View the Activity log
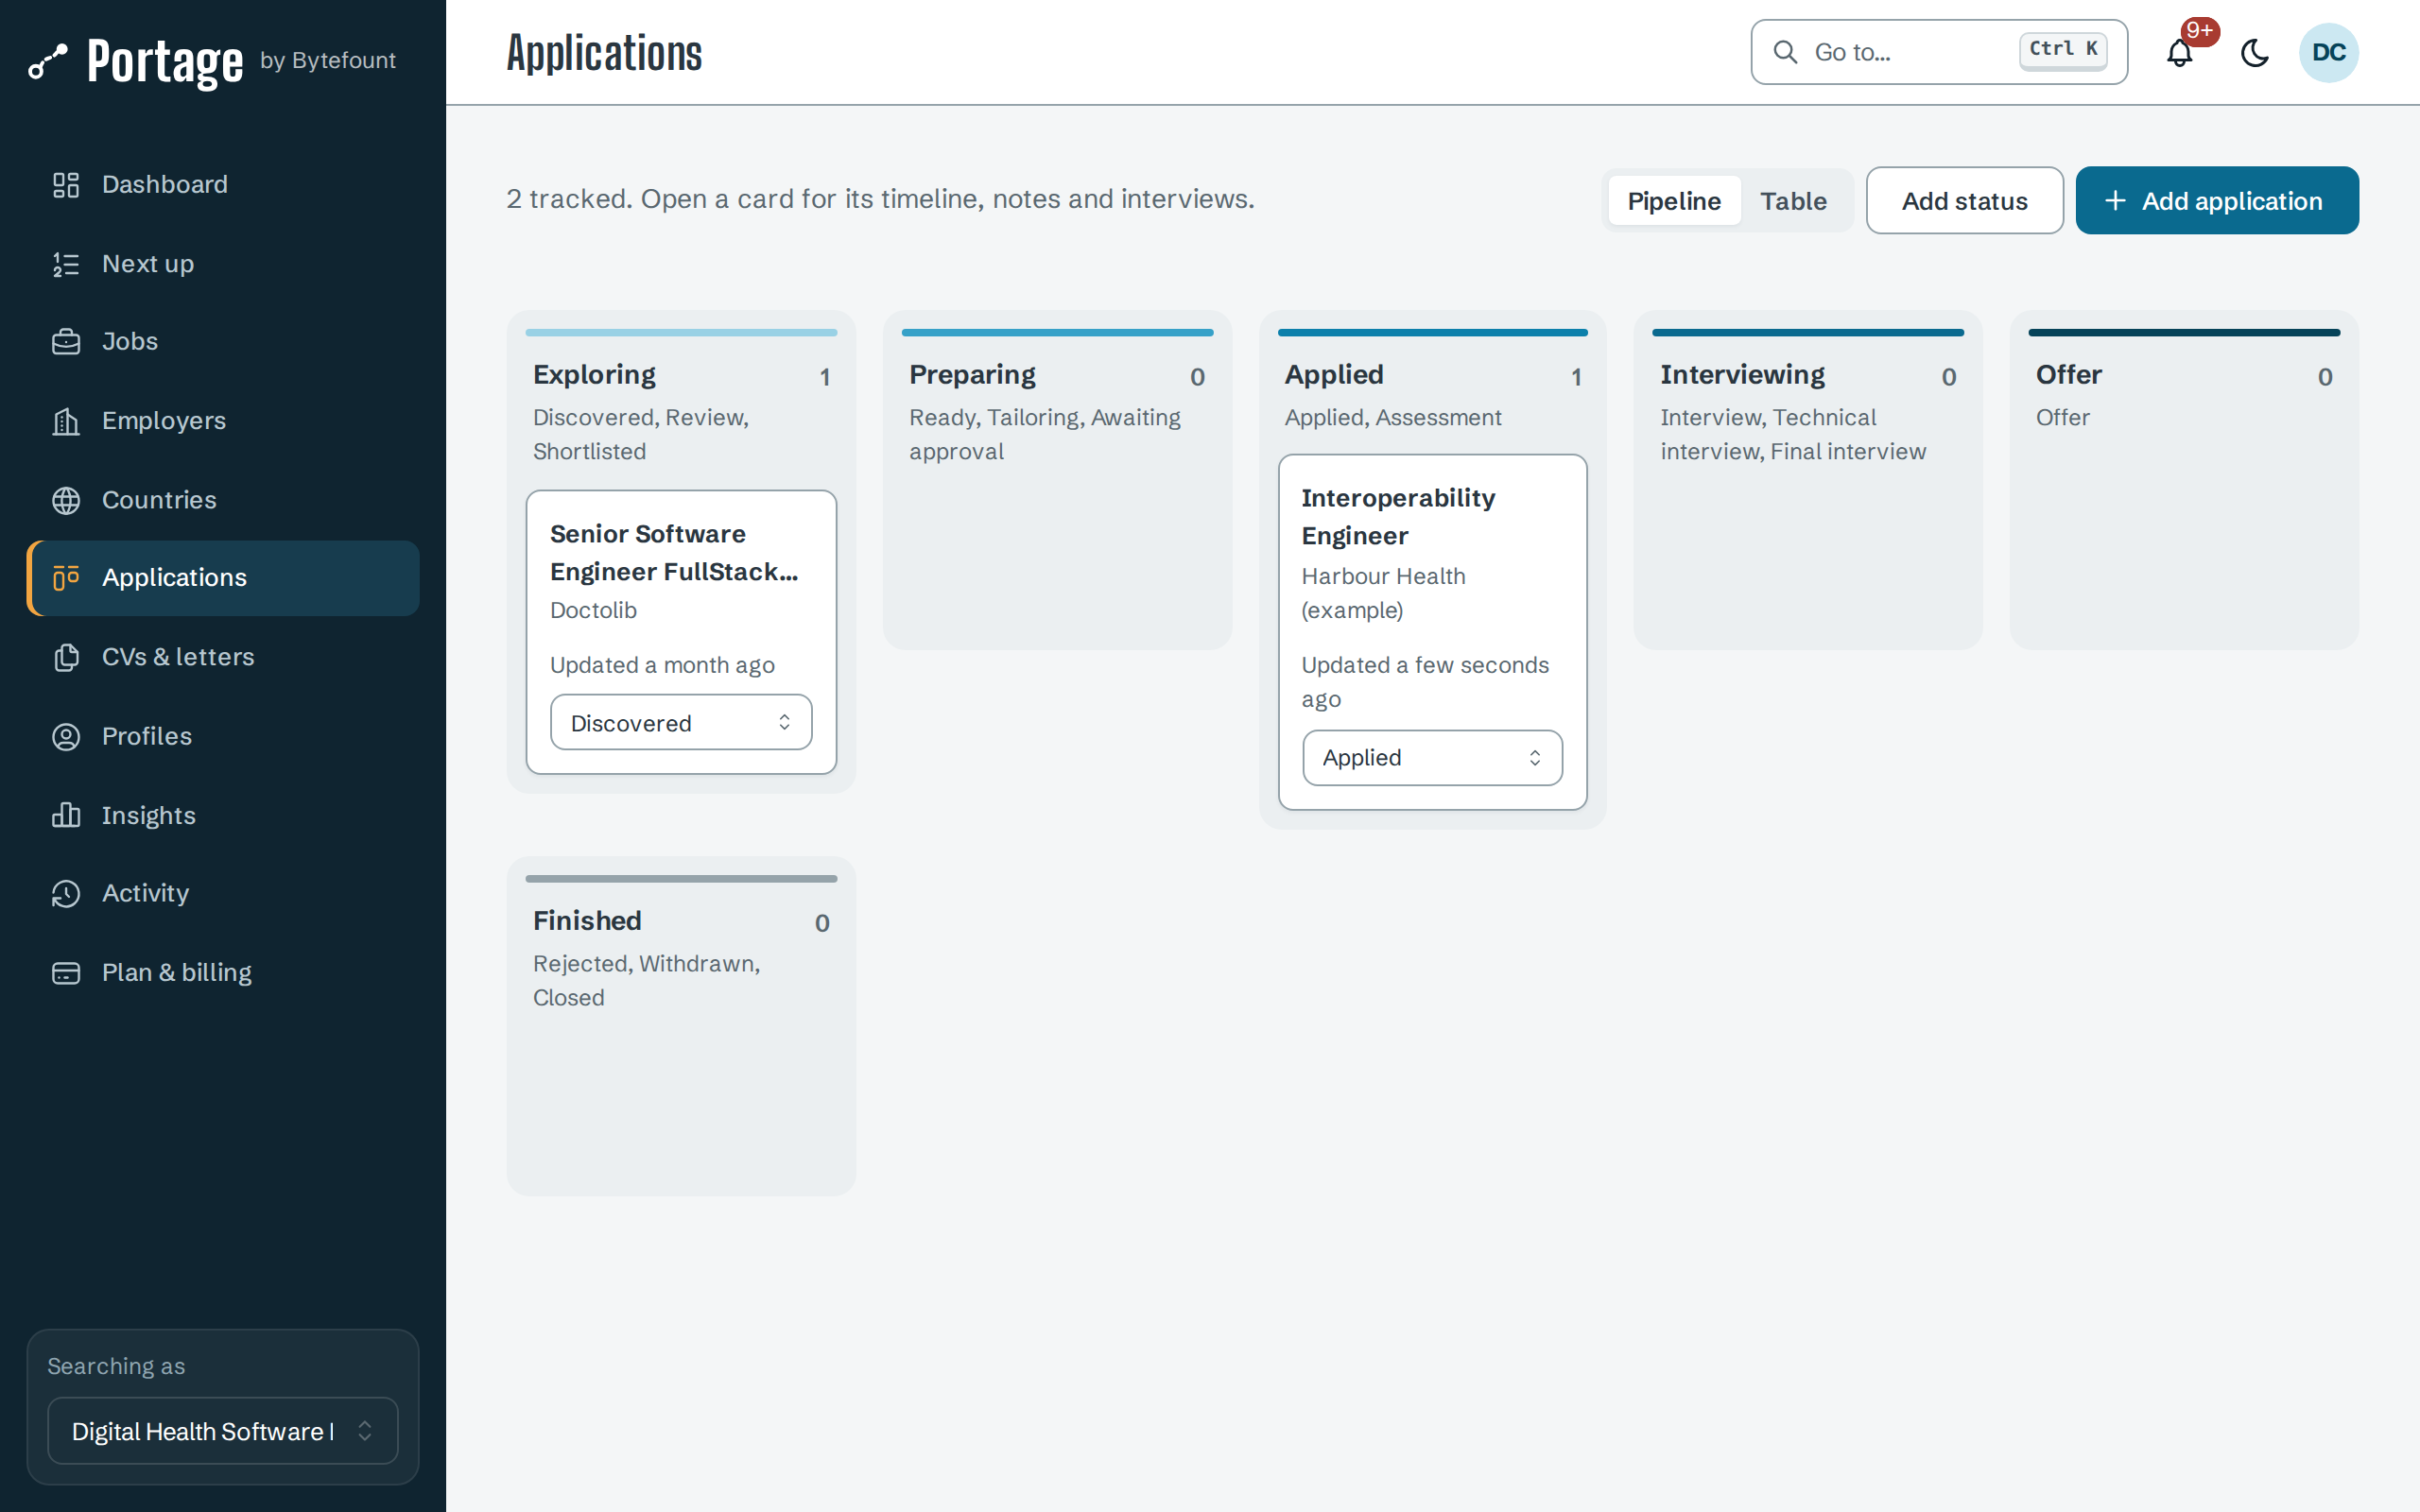 coord(223,893)
